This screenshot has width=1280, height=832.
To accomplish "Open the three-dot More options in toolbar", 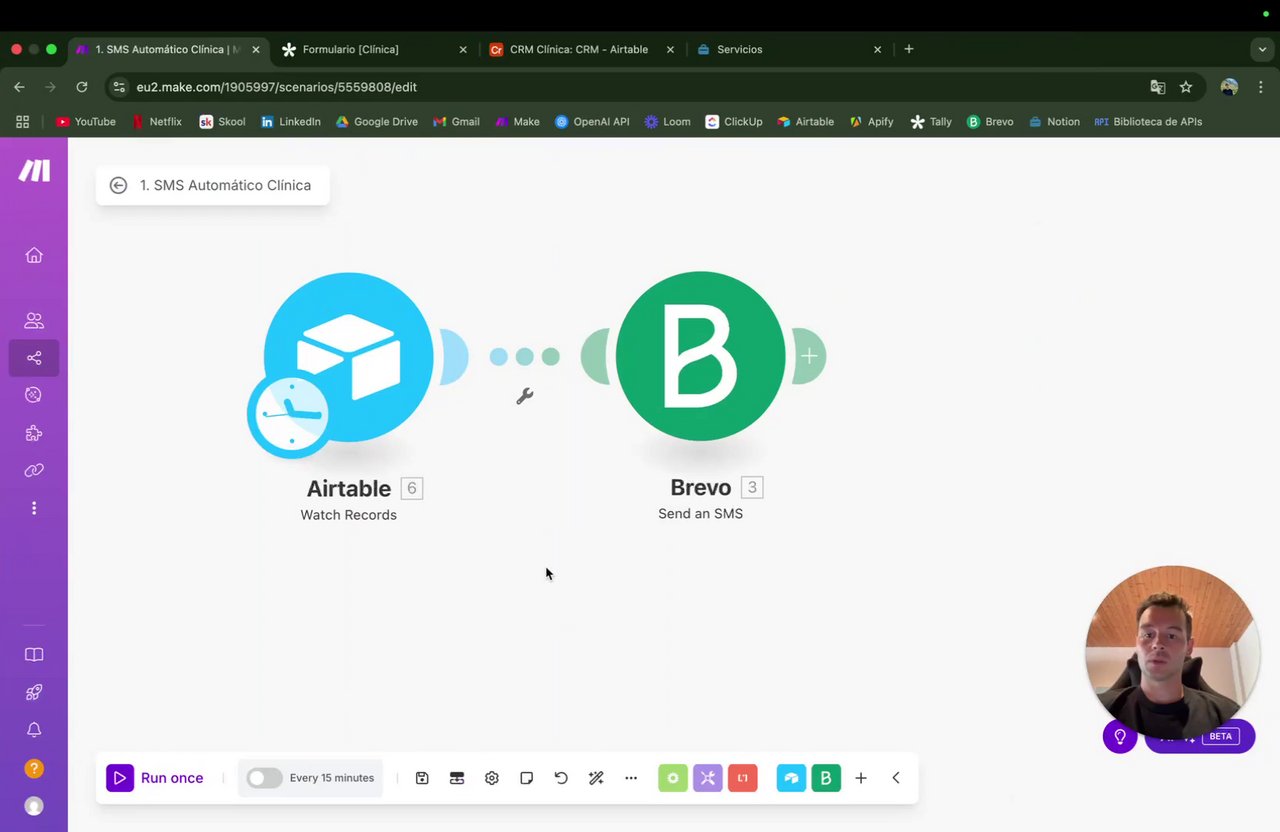I will 631,778.
